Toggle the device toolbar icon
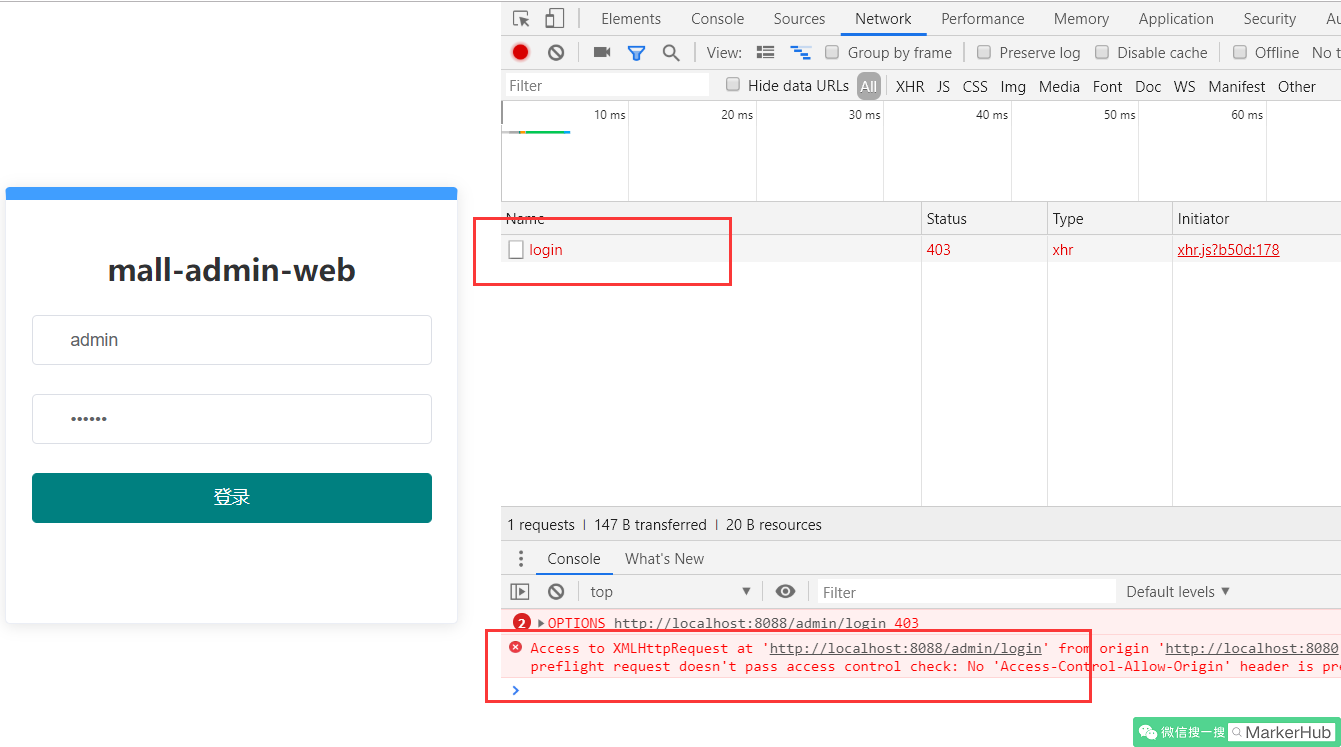This screenshot has width=1341, height=747. [553, 18]
